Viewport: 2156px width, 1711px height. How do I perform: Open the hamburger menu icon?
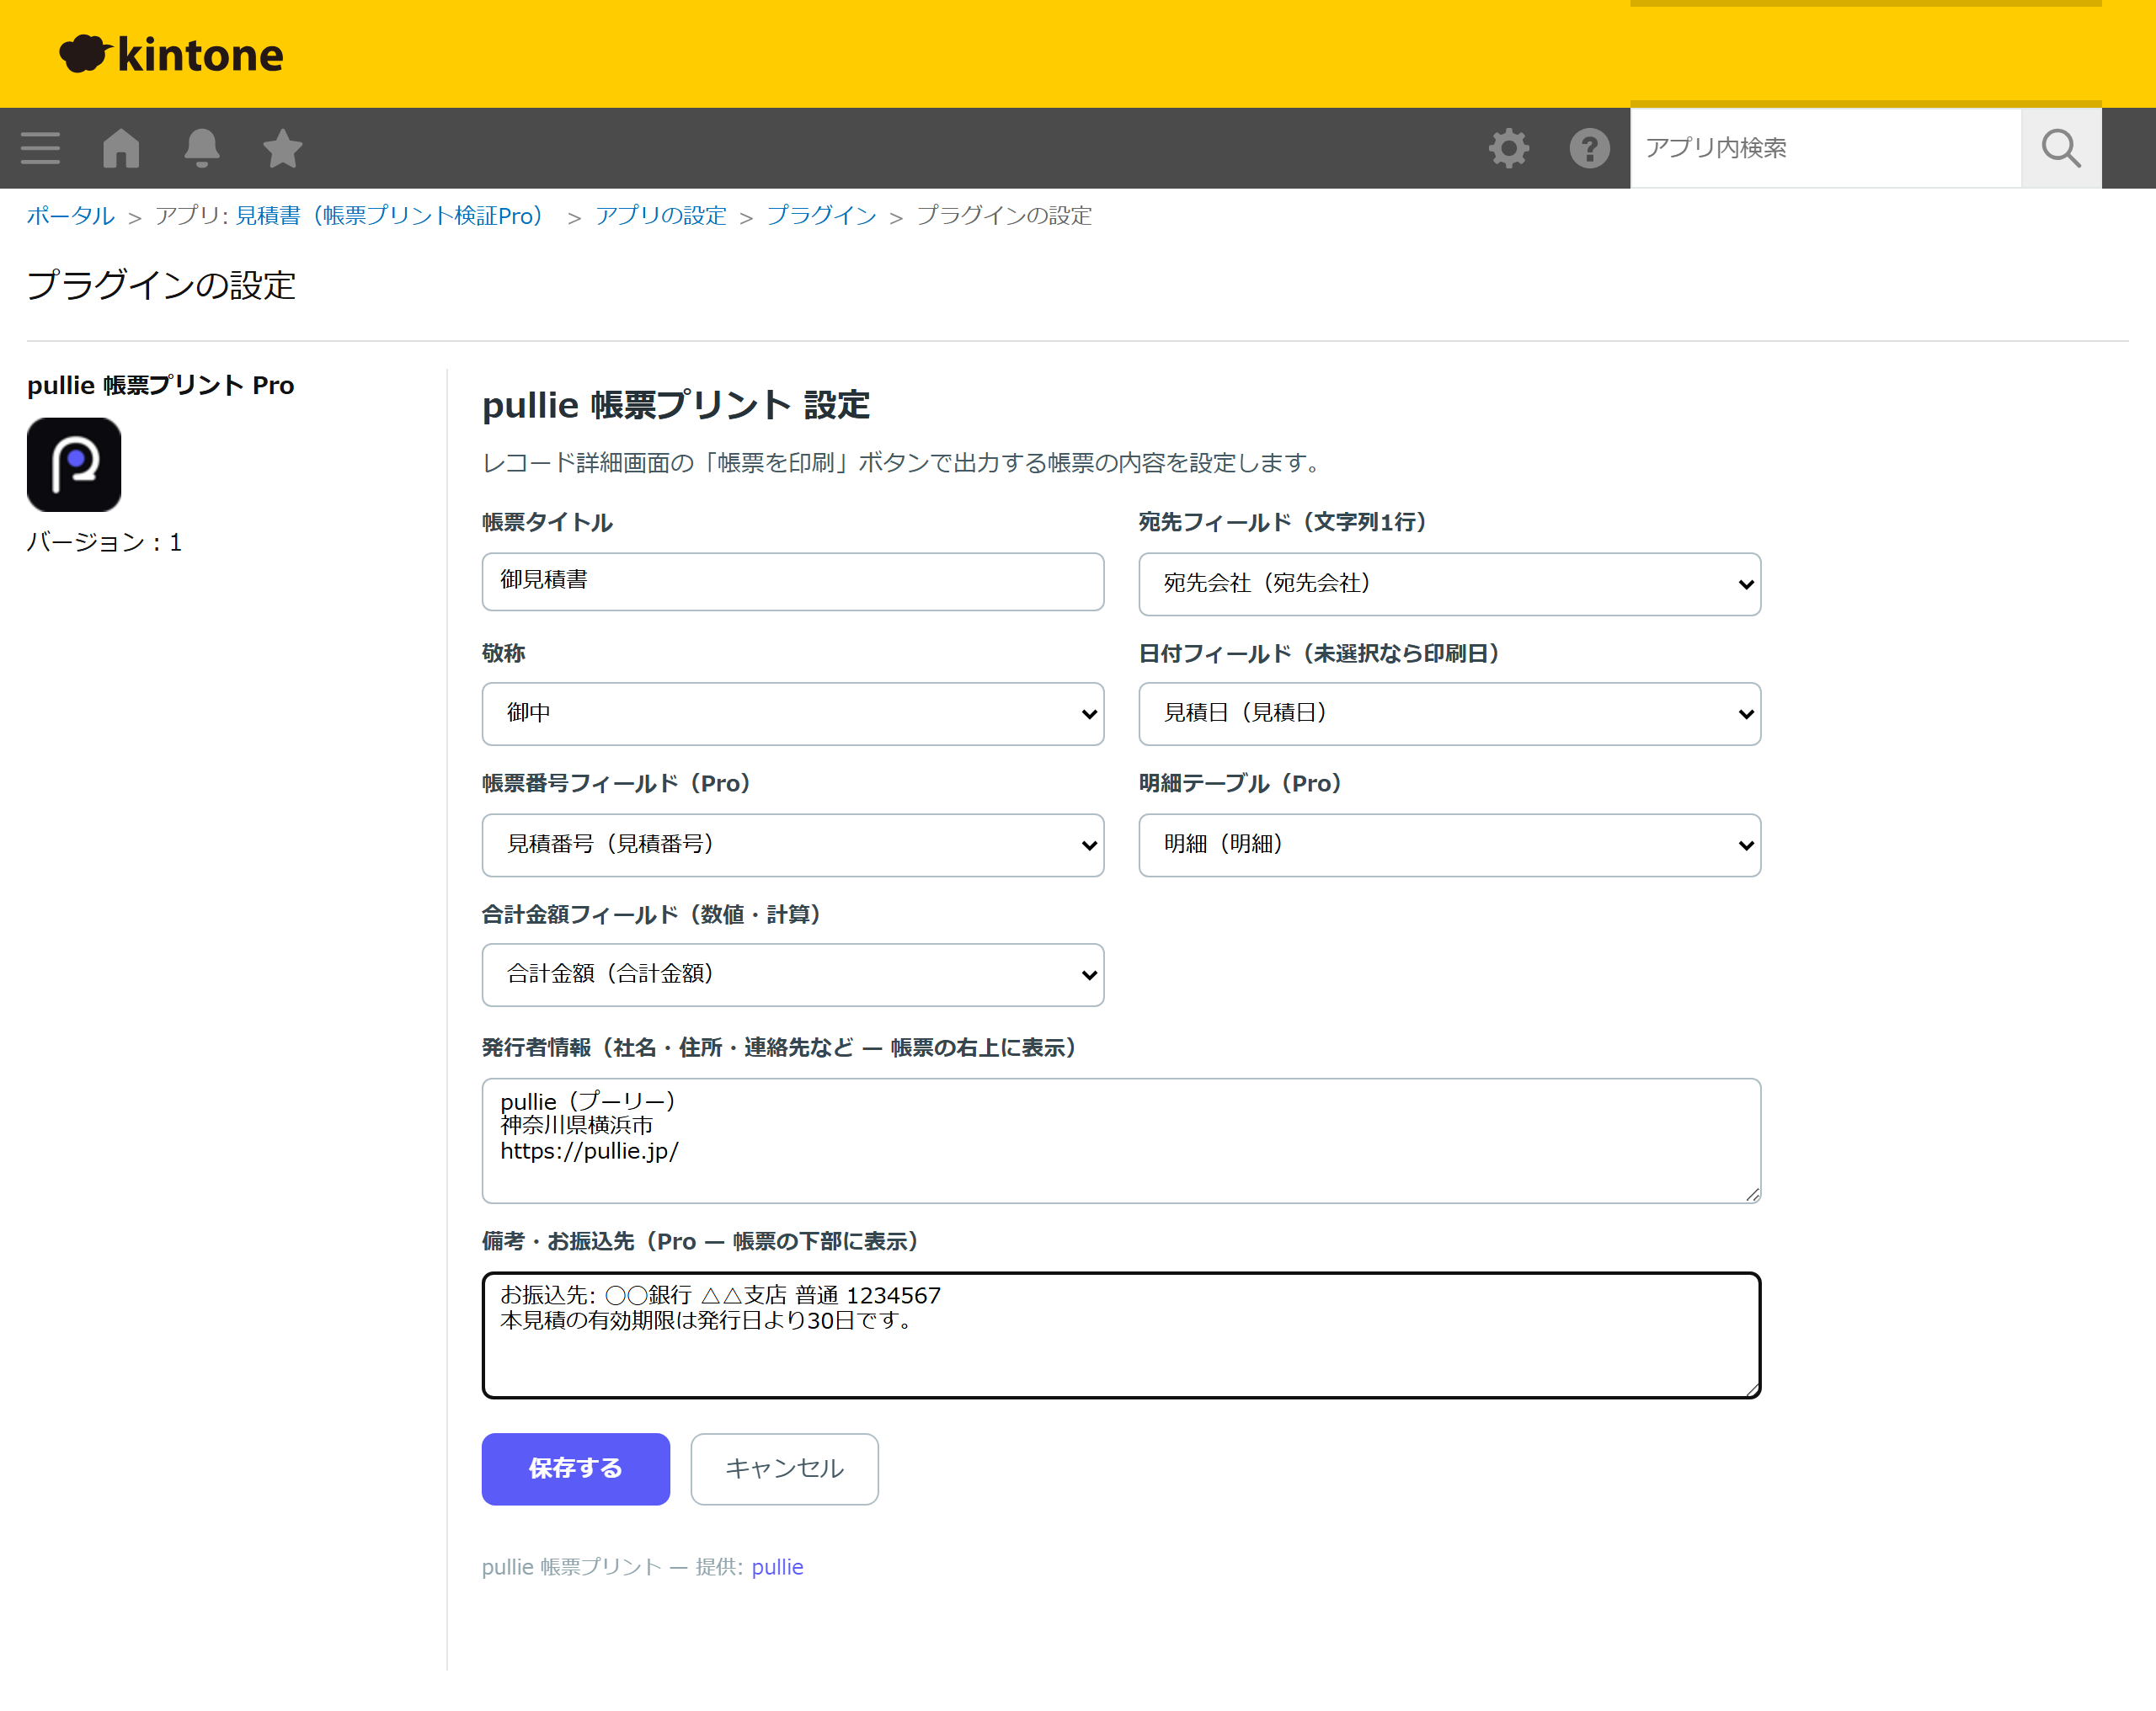(x=40, y=148)
